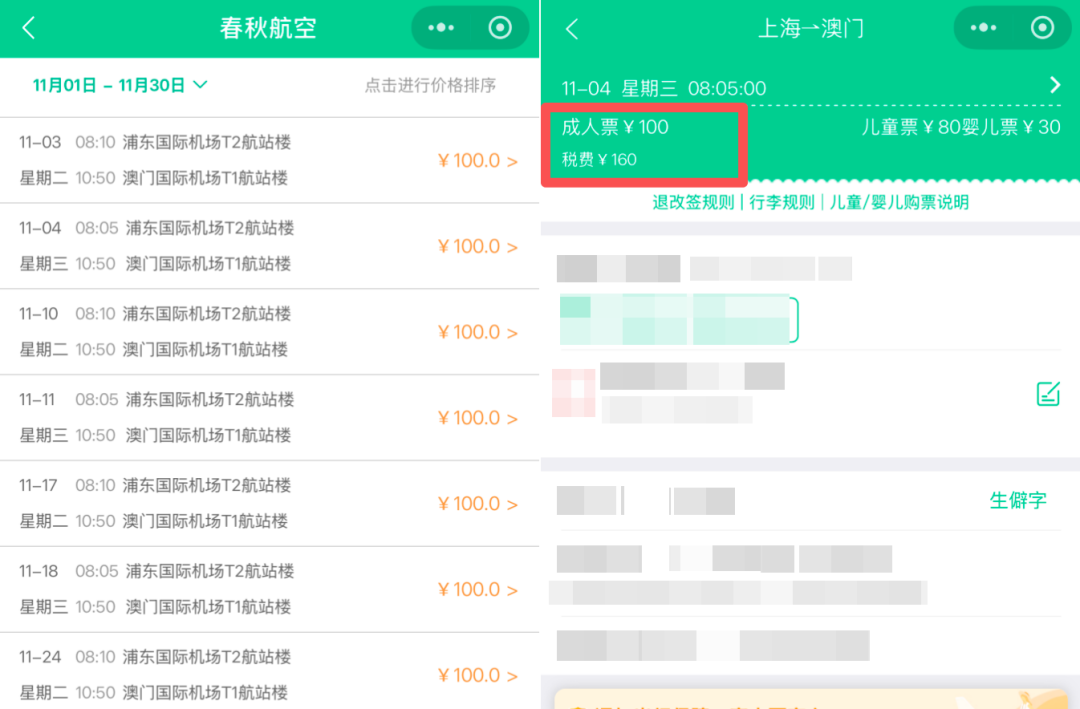Select the 11-10 星期二 flight's ¥100.0 price
This screenshot has width=1080, height=709.
[x=477, y=332]
